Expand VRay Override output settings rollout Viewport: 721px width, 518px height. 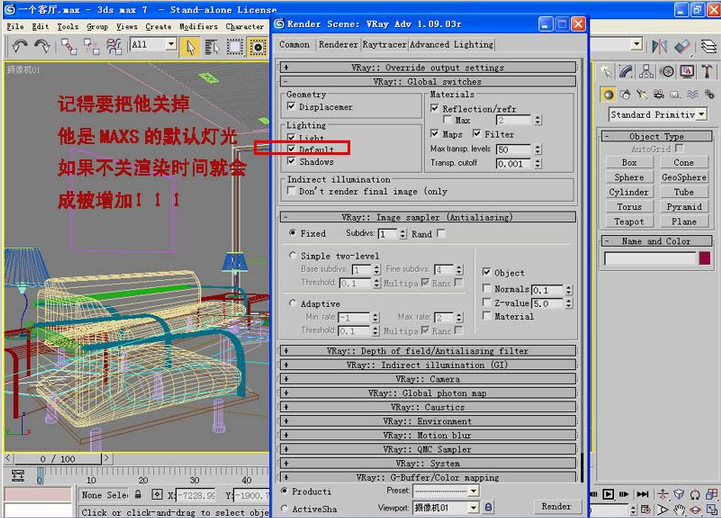[428, 68]
